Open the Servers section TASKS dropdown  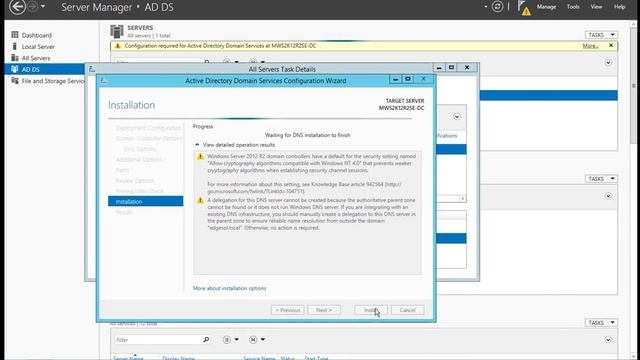click(601, 35)
